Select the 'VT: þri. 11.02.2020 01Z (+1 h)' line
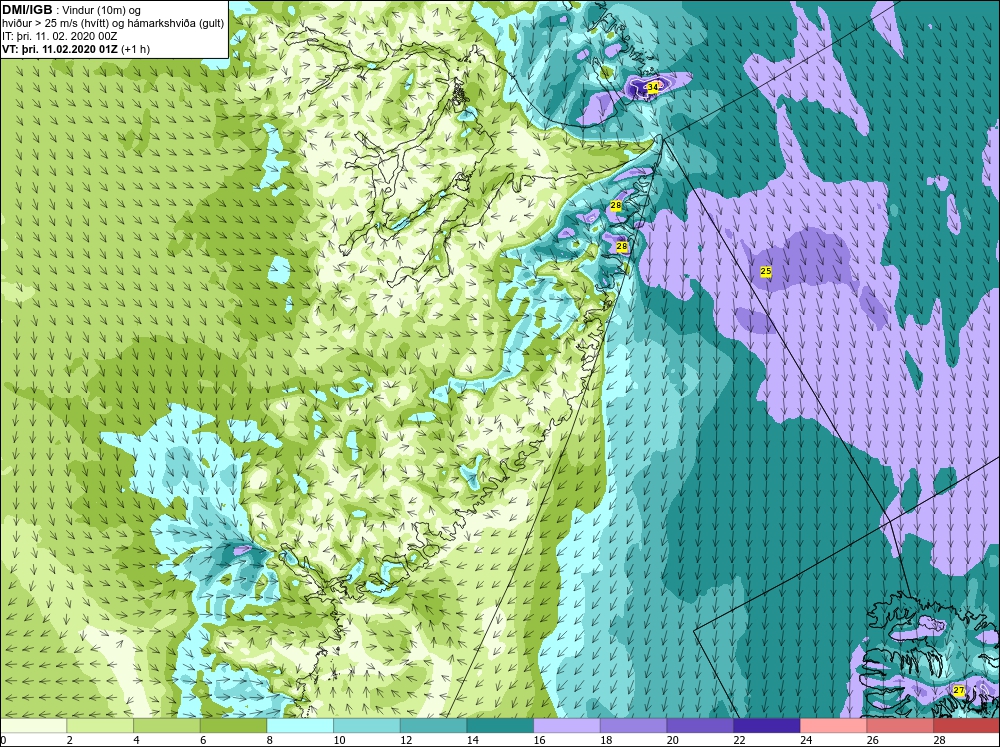This screenshot has width=1000, height=747. pyautogui.click(x=76, y=49)
